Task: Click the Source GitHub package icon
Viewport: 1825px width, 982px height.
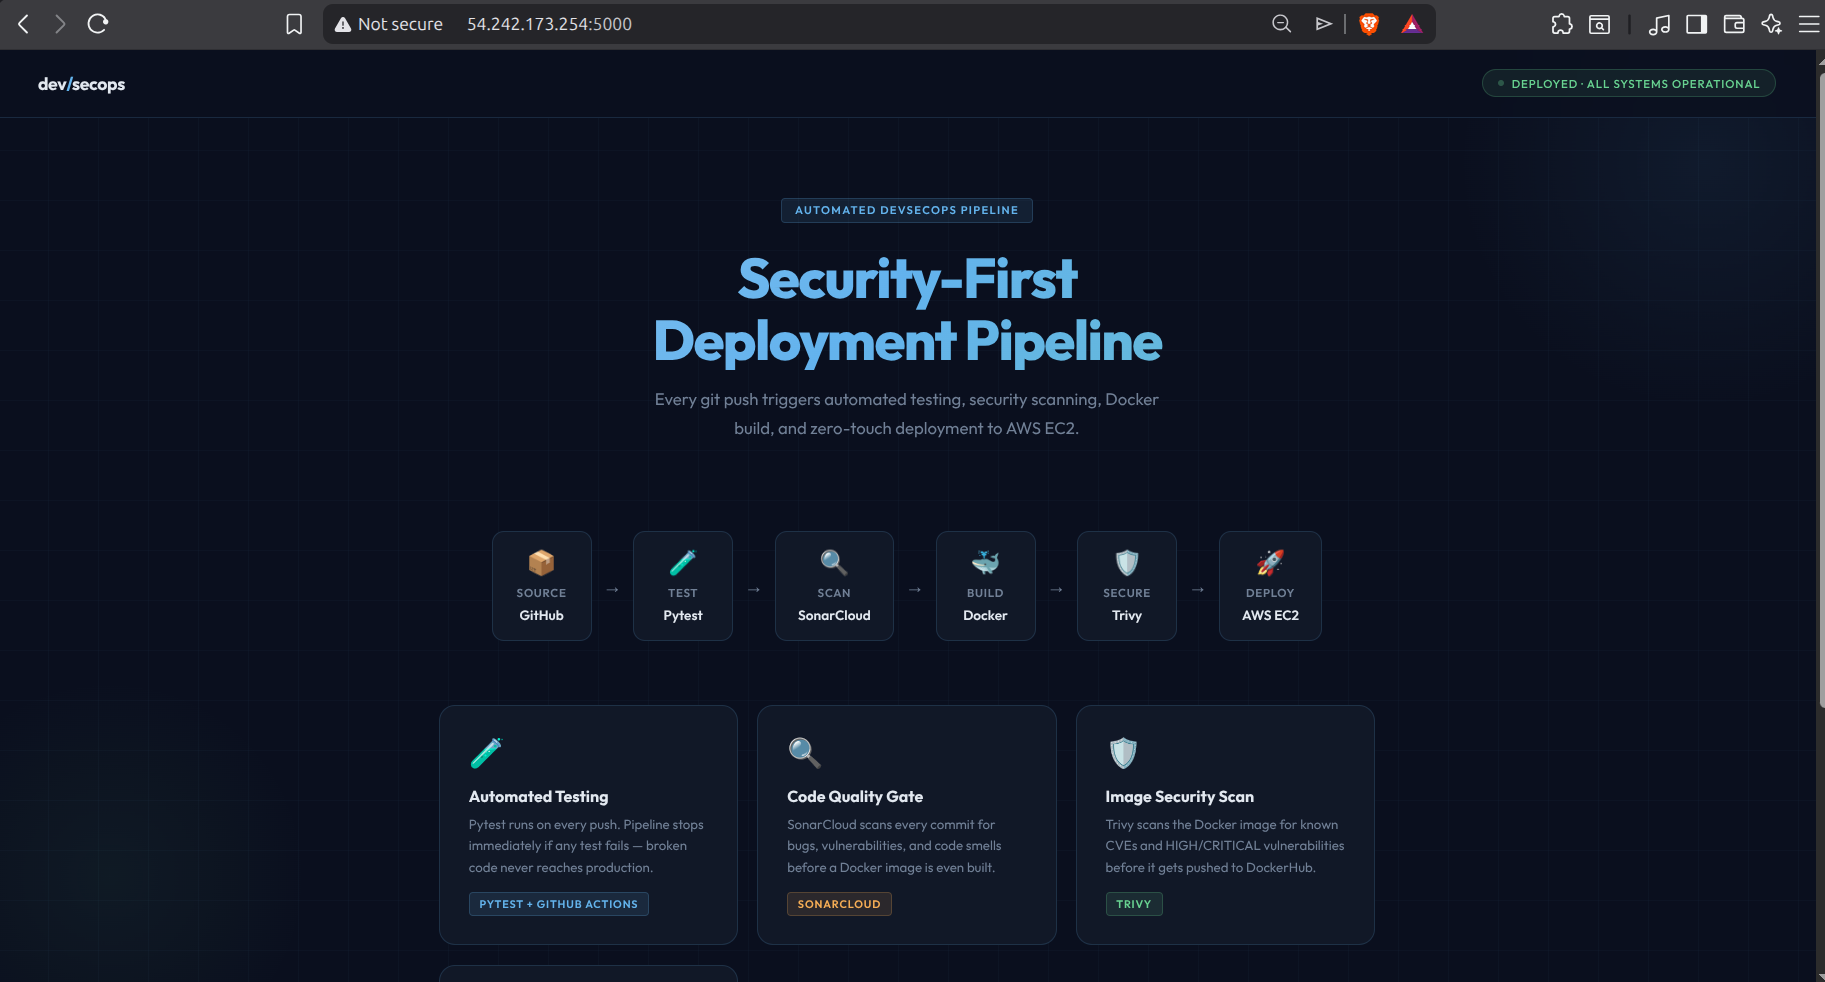Action: pyautogui.click(x=541, y=562)
